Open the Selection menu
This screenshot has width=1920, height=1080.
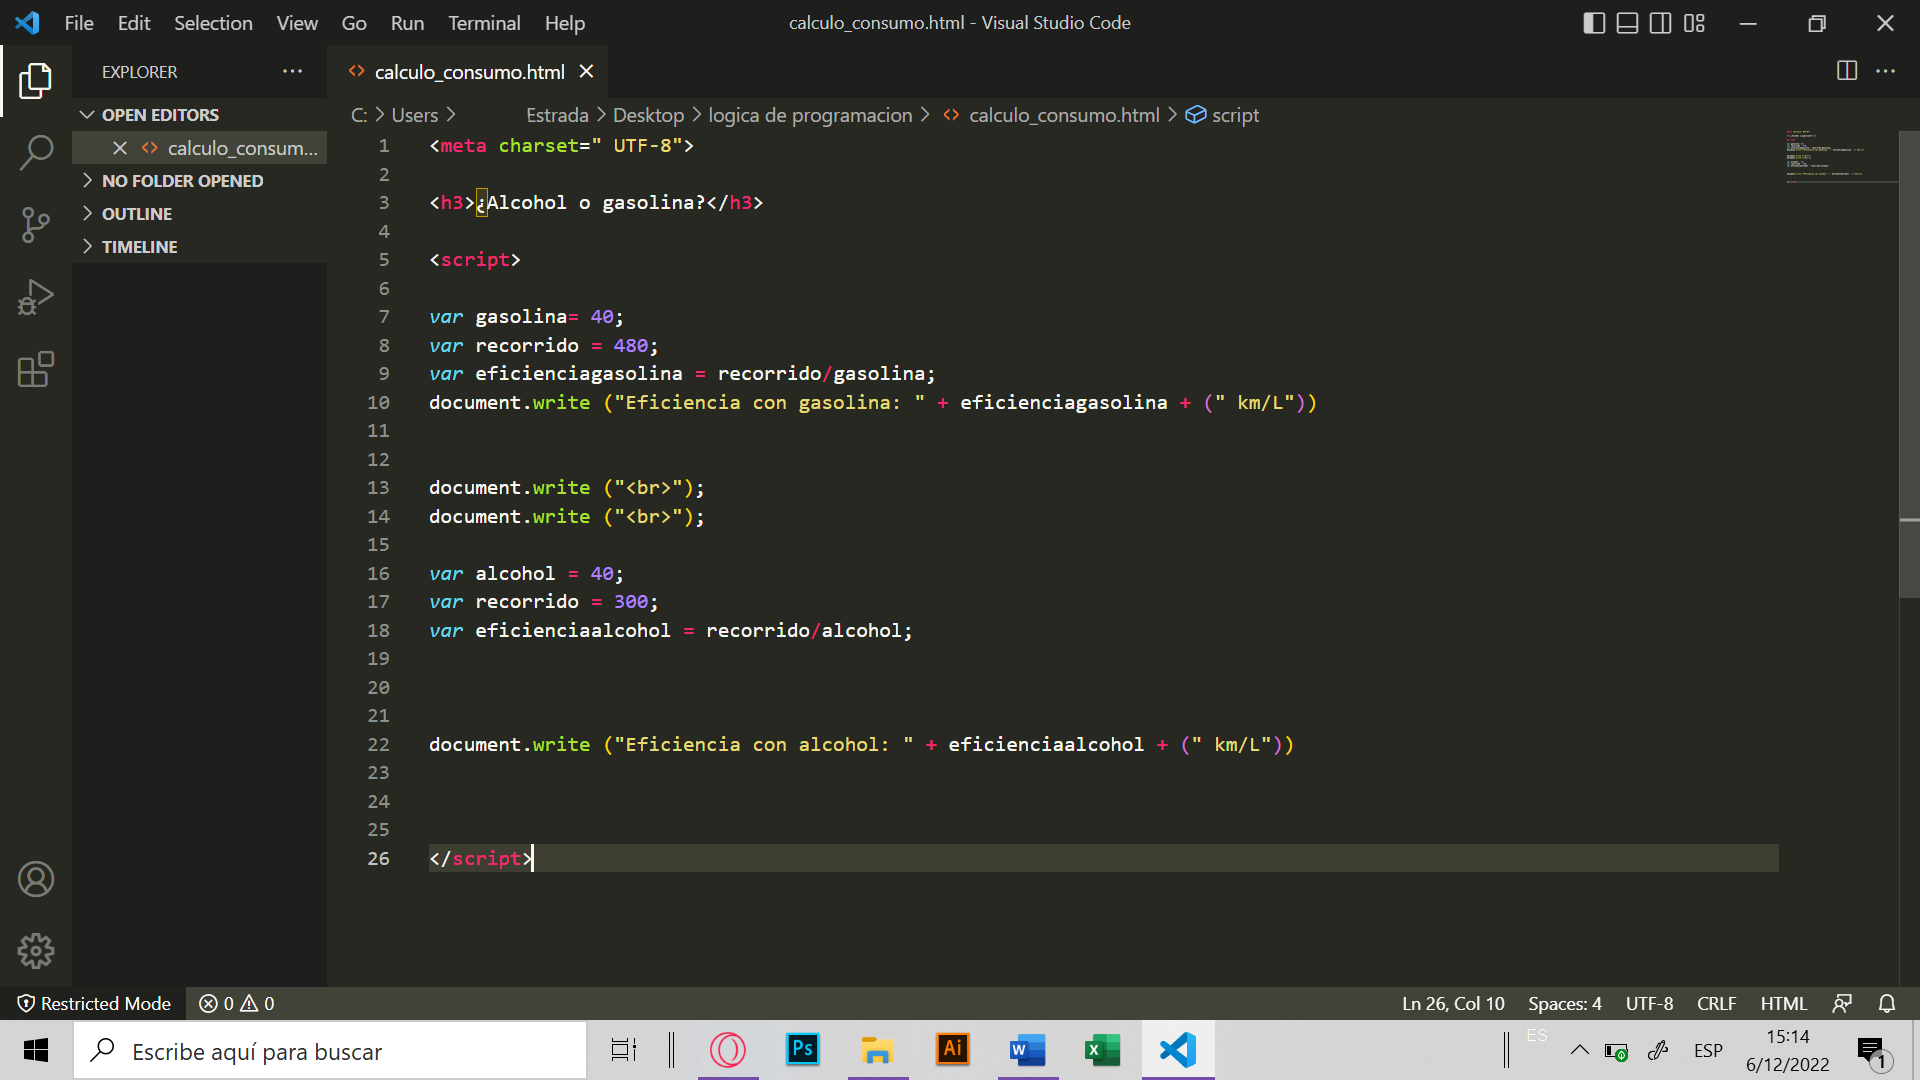pyautogui.click(x=213, y=23)
